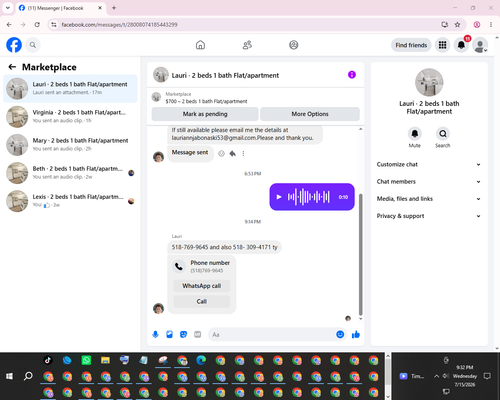Expand Customize chat section

coord(429,164)
